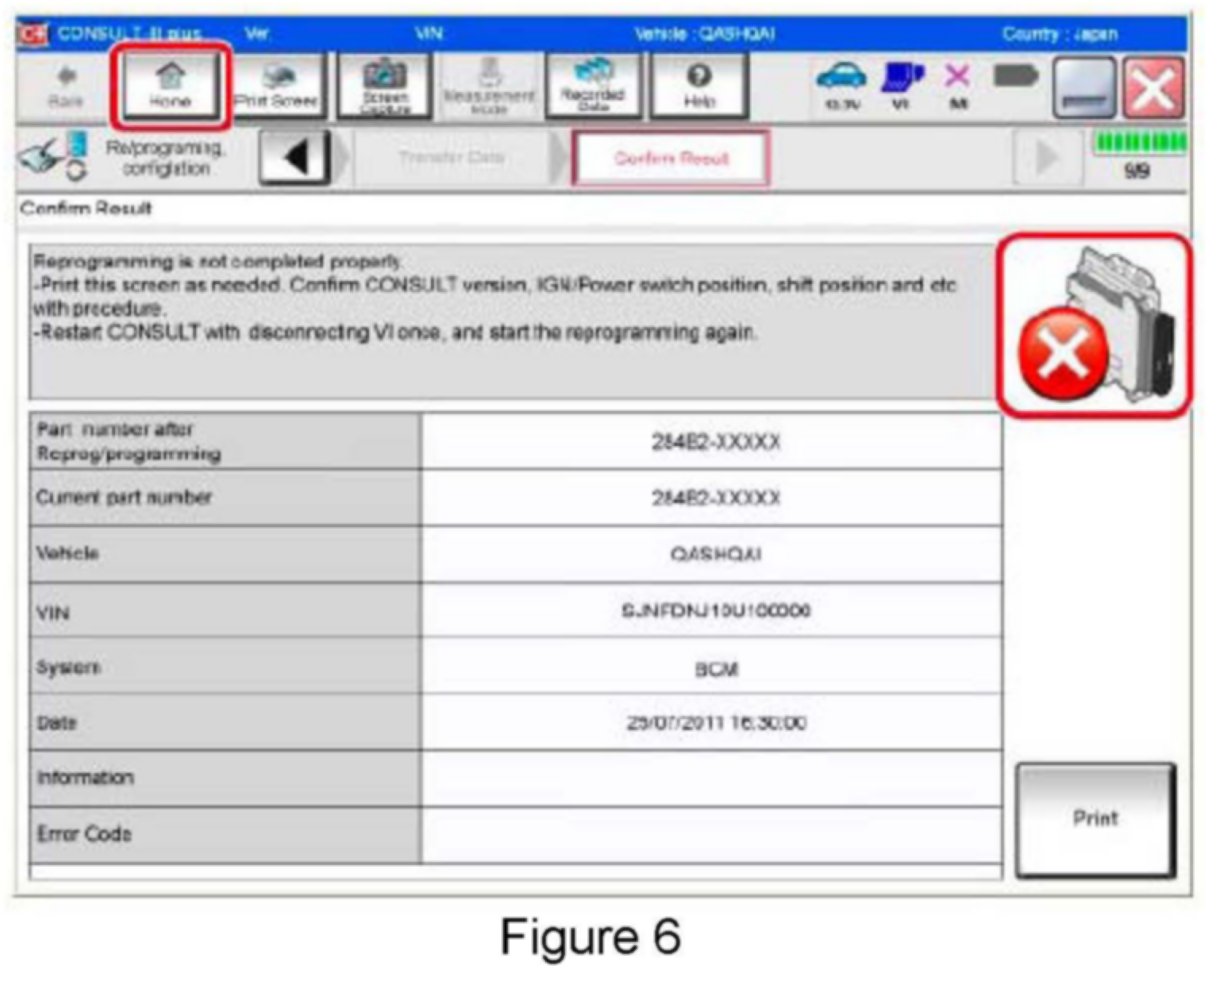Select the Measurement Mode button

point(489,86)
